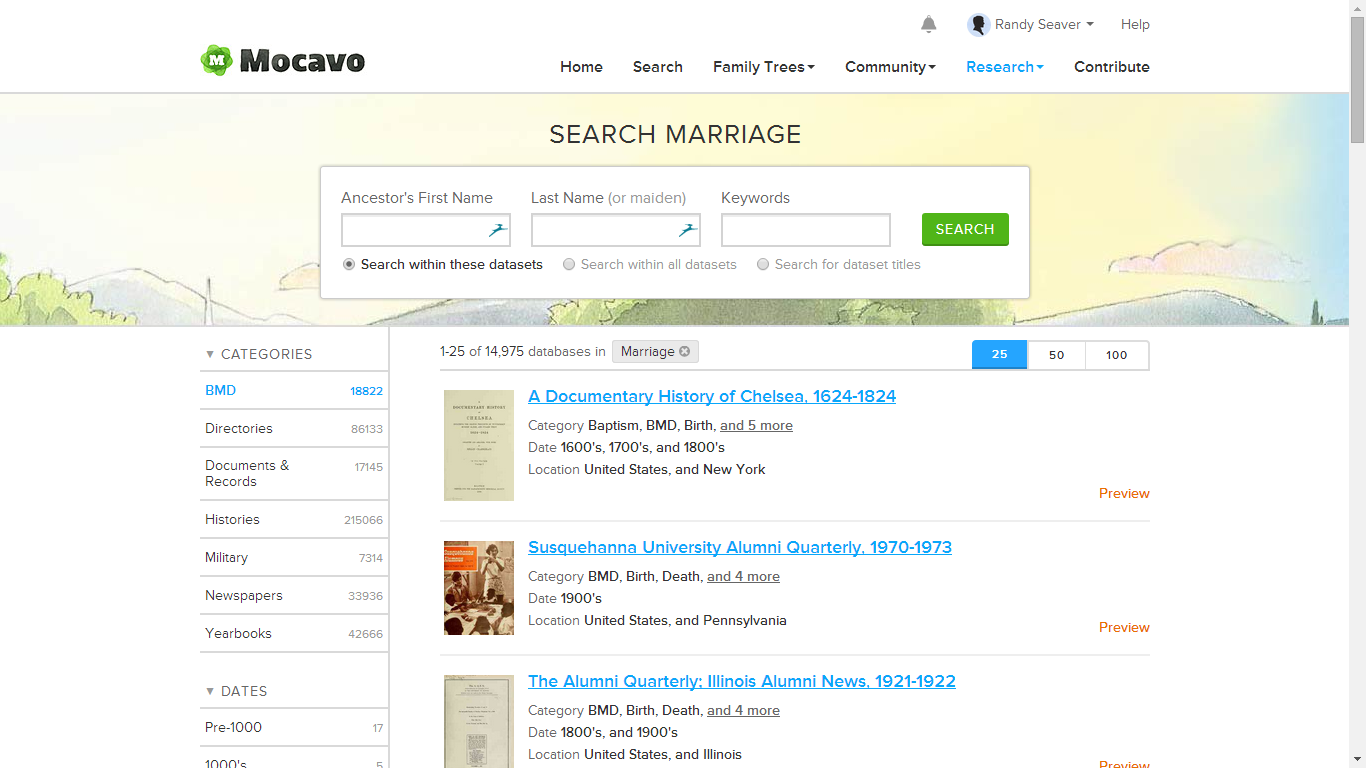Screen dimensions: 1366x768
Task: Remove the Marriage filter tag
Action: click(x=684, y=351)
